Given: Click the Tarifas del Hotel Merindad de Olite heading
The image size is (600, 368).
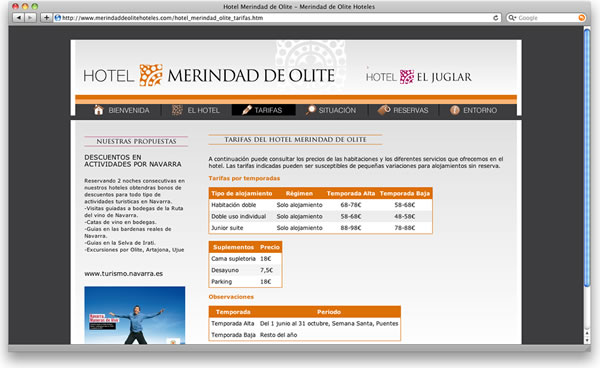Looking at the screenshot, I should click(295, 140).
